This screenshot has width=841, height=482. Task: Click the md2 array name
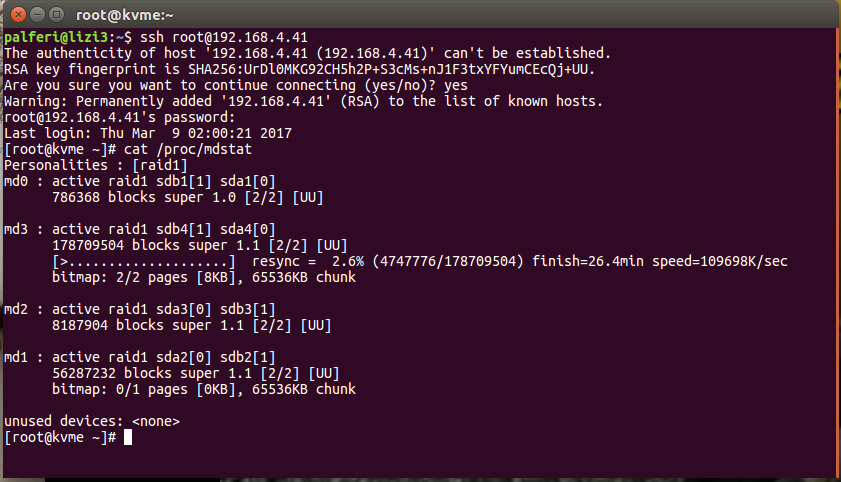(x=16, y=309)
